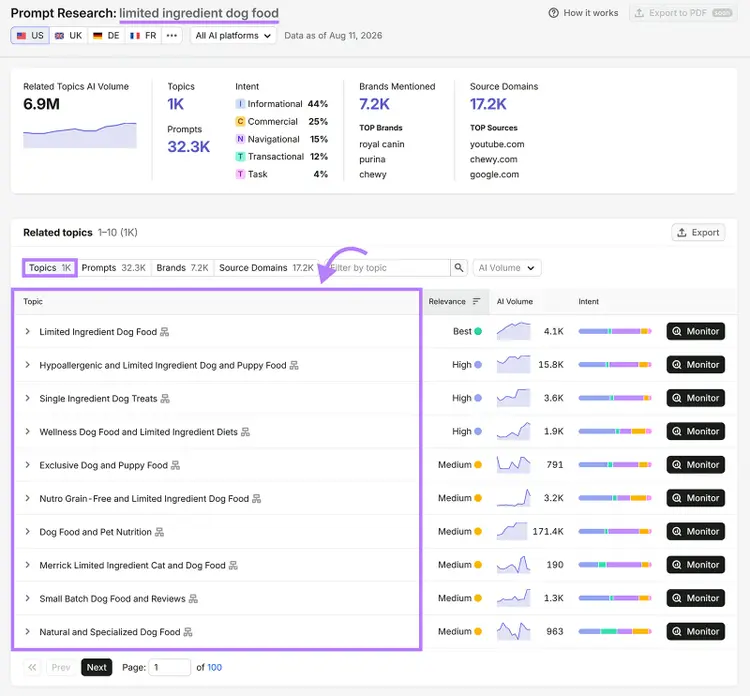Expand the Dog Food and Pet Nutrition row
This screenshot has height=696, width=750.
click(x=27, y=531)
